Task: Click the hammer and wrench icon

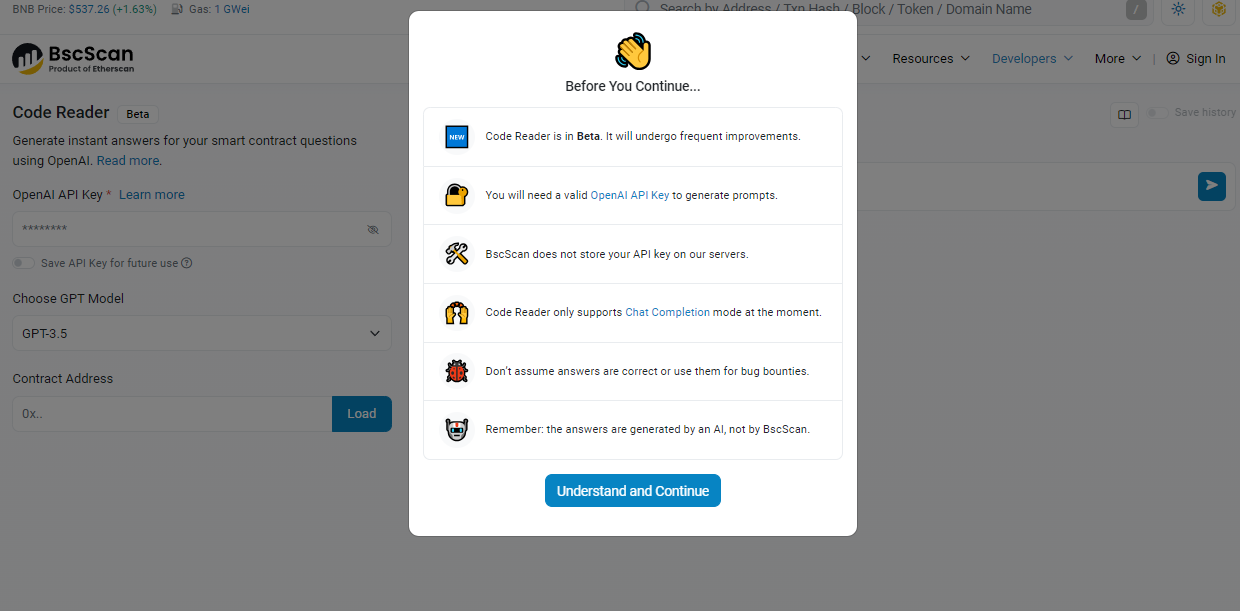Action: tap(457, 254)
